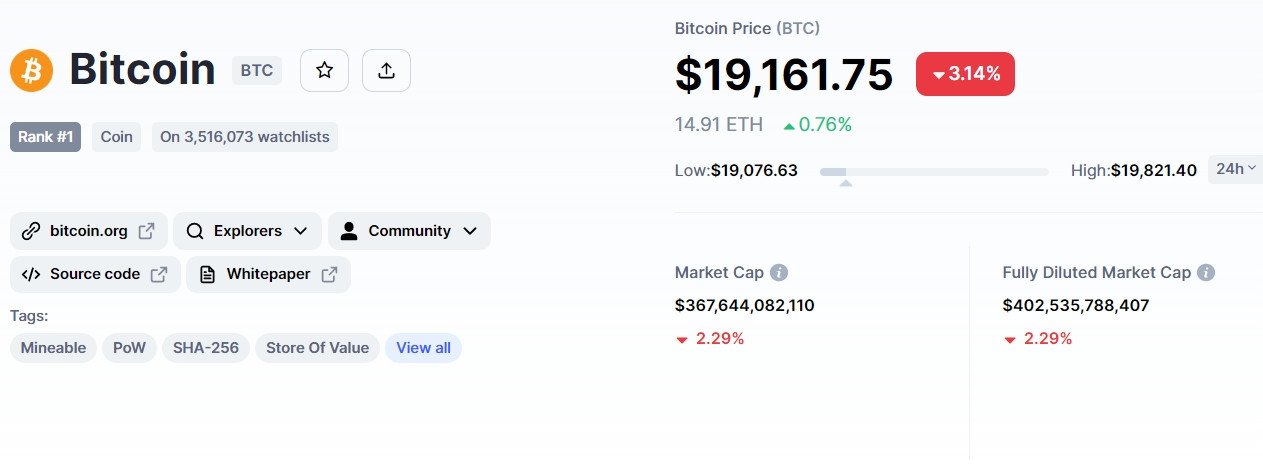The width and height of the screenshot is (1263, 470).
Task: Click the Community person icon
Action: click(348, 231)
